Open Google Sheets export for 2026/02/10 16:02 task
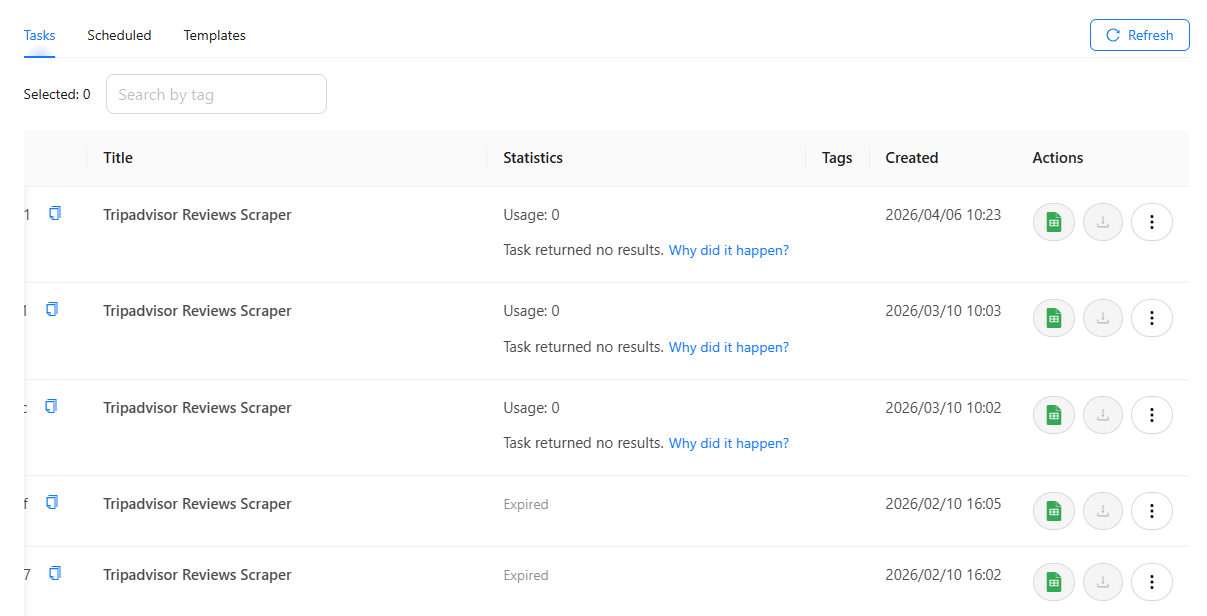The width and height of the screenshot is (1207, 616). pos(1053,582)
